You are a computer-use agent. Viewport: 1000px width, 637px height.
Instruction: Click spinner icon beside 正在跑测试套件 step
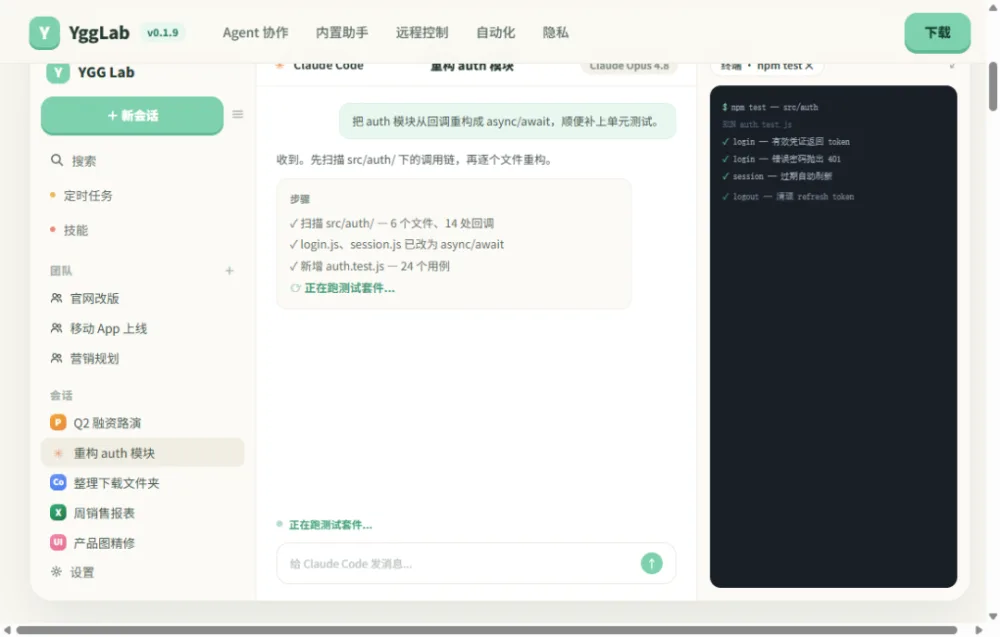click(295, 288)
